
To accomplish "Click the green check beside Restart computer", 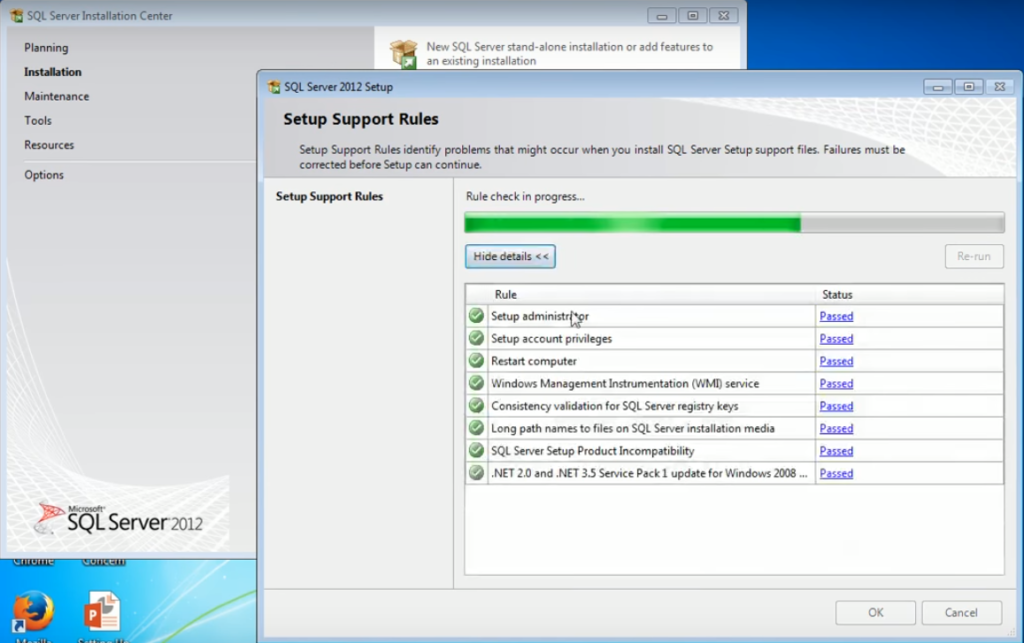I will pyautogui.click(x=476, y=361).
